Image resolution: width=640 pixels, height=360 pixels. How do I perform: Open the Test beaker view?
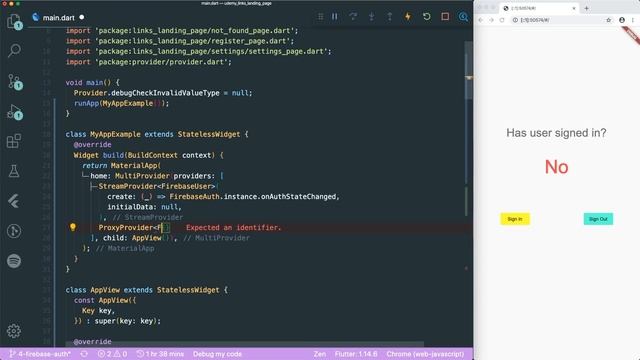(14, 171)
